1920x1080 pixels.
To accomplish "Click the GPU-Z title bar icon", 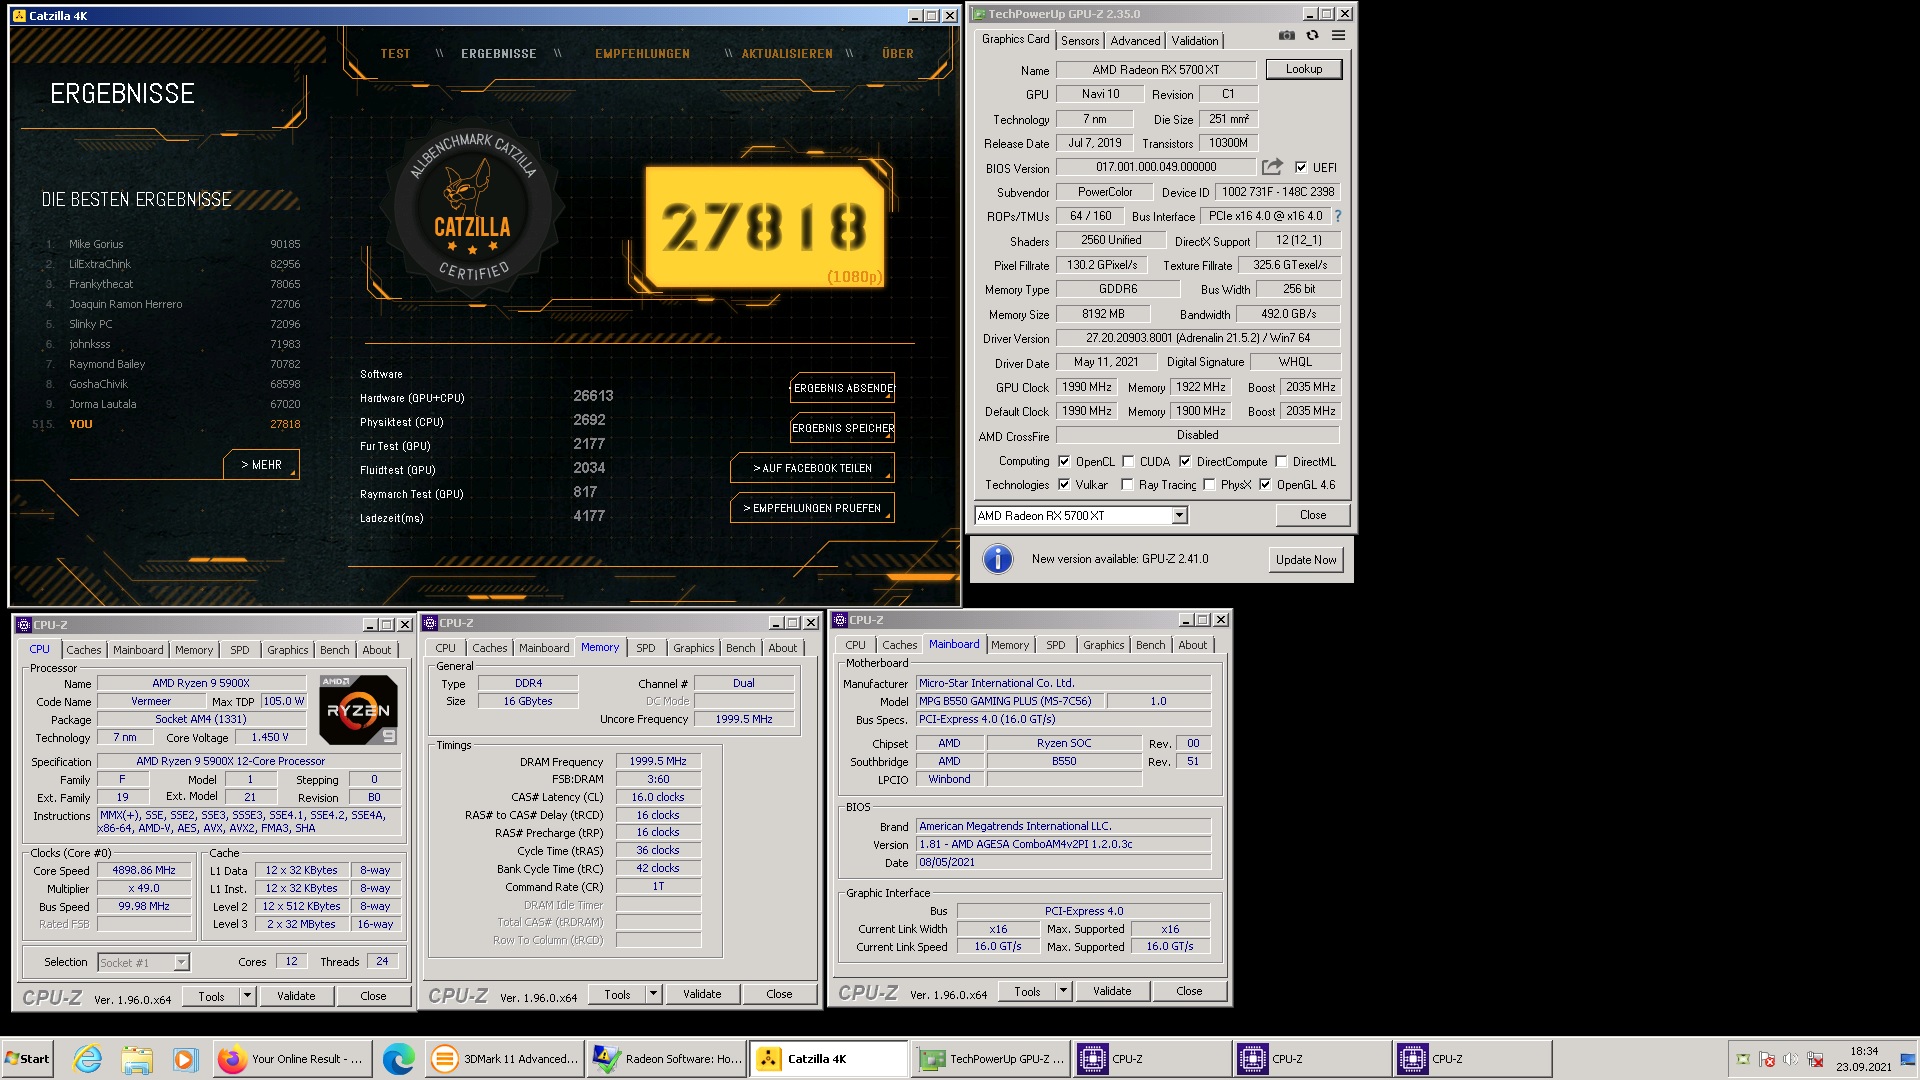I will pyautogui.click(x=978, y=14).
